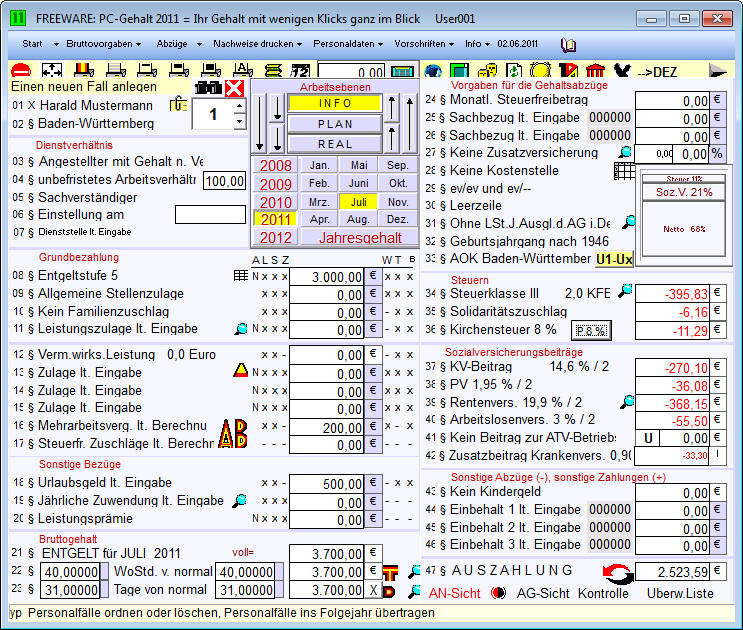This screenshot has height=630, width=743.
Task: Switch to the PLAN work level
Action: (x=335, y=124)
